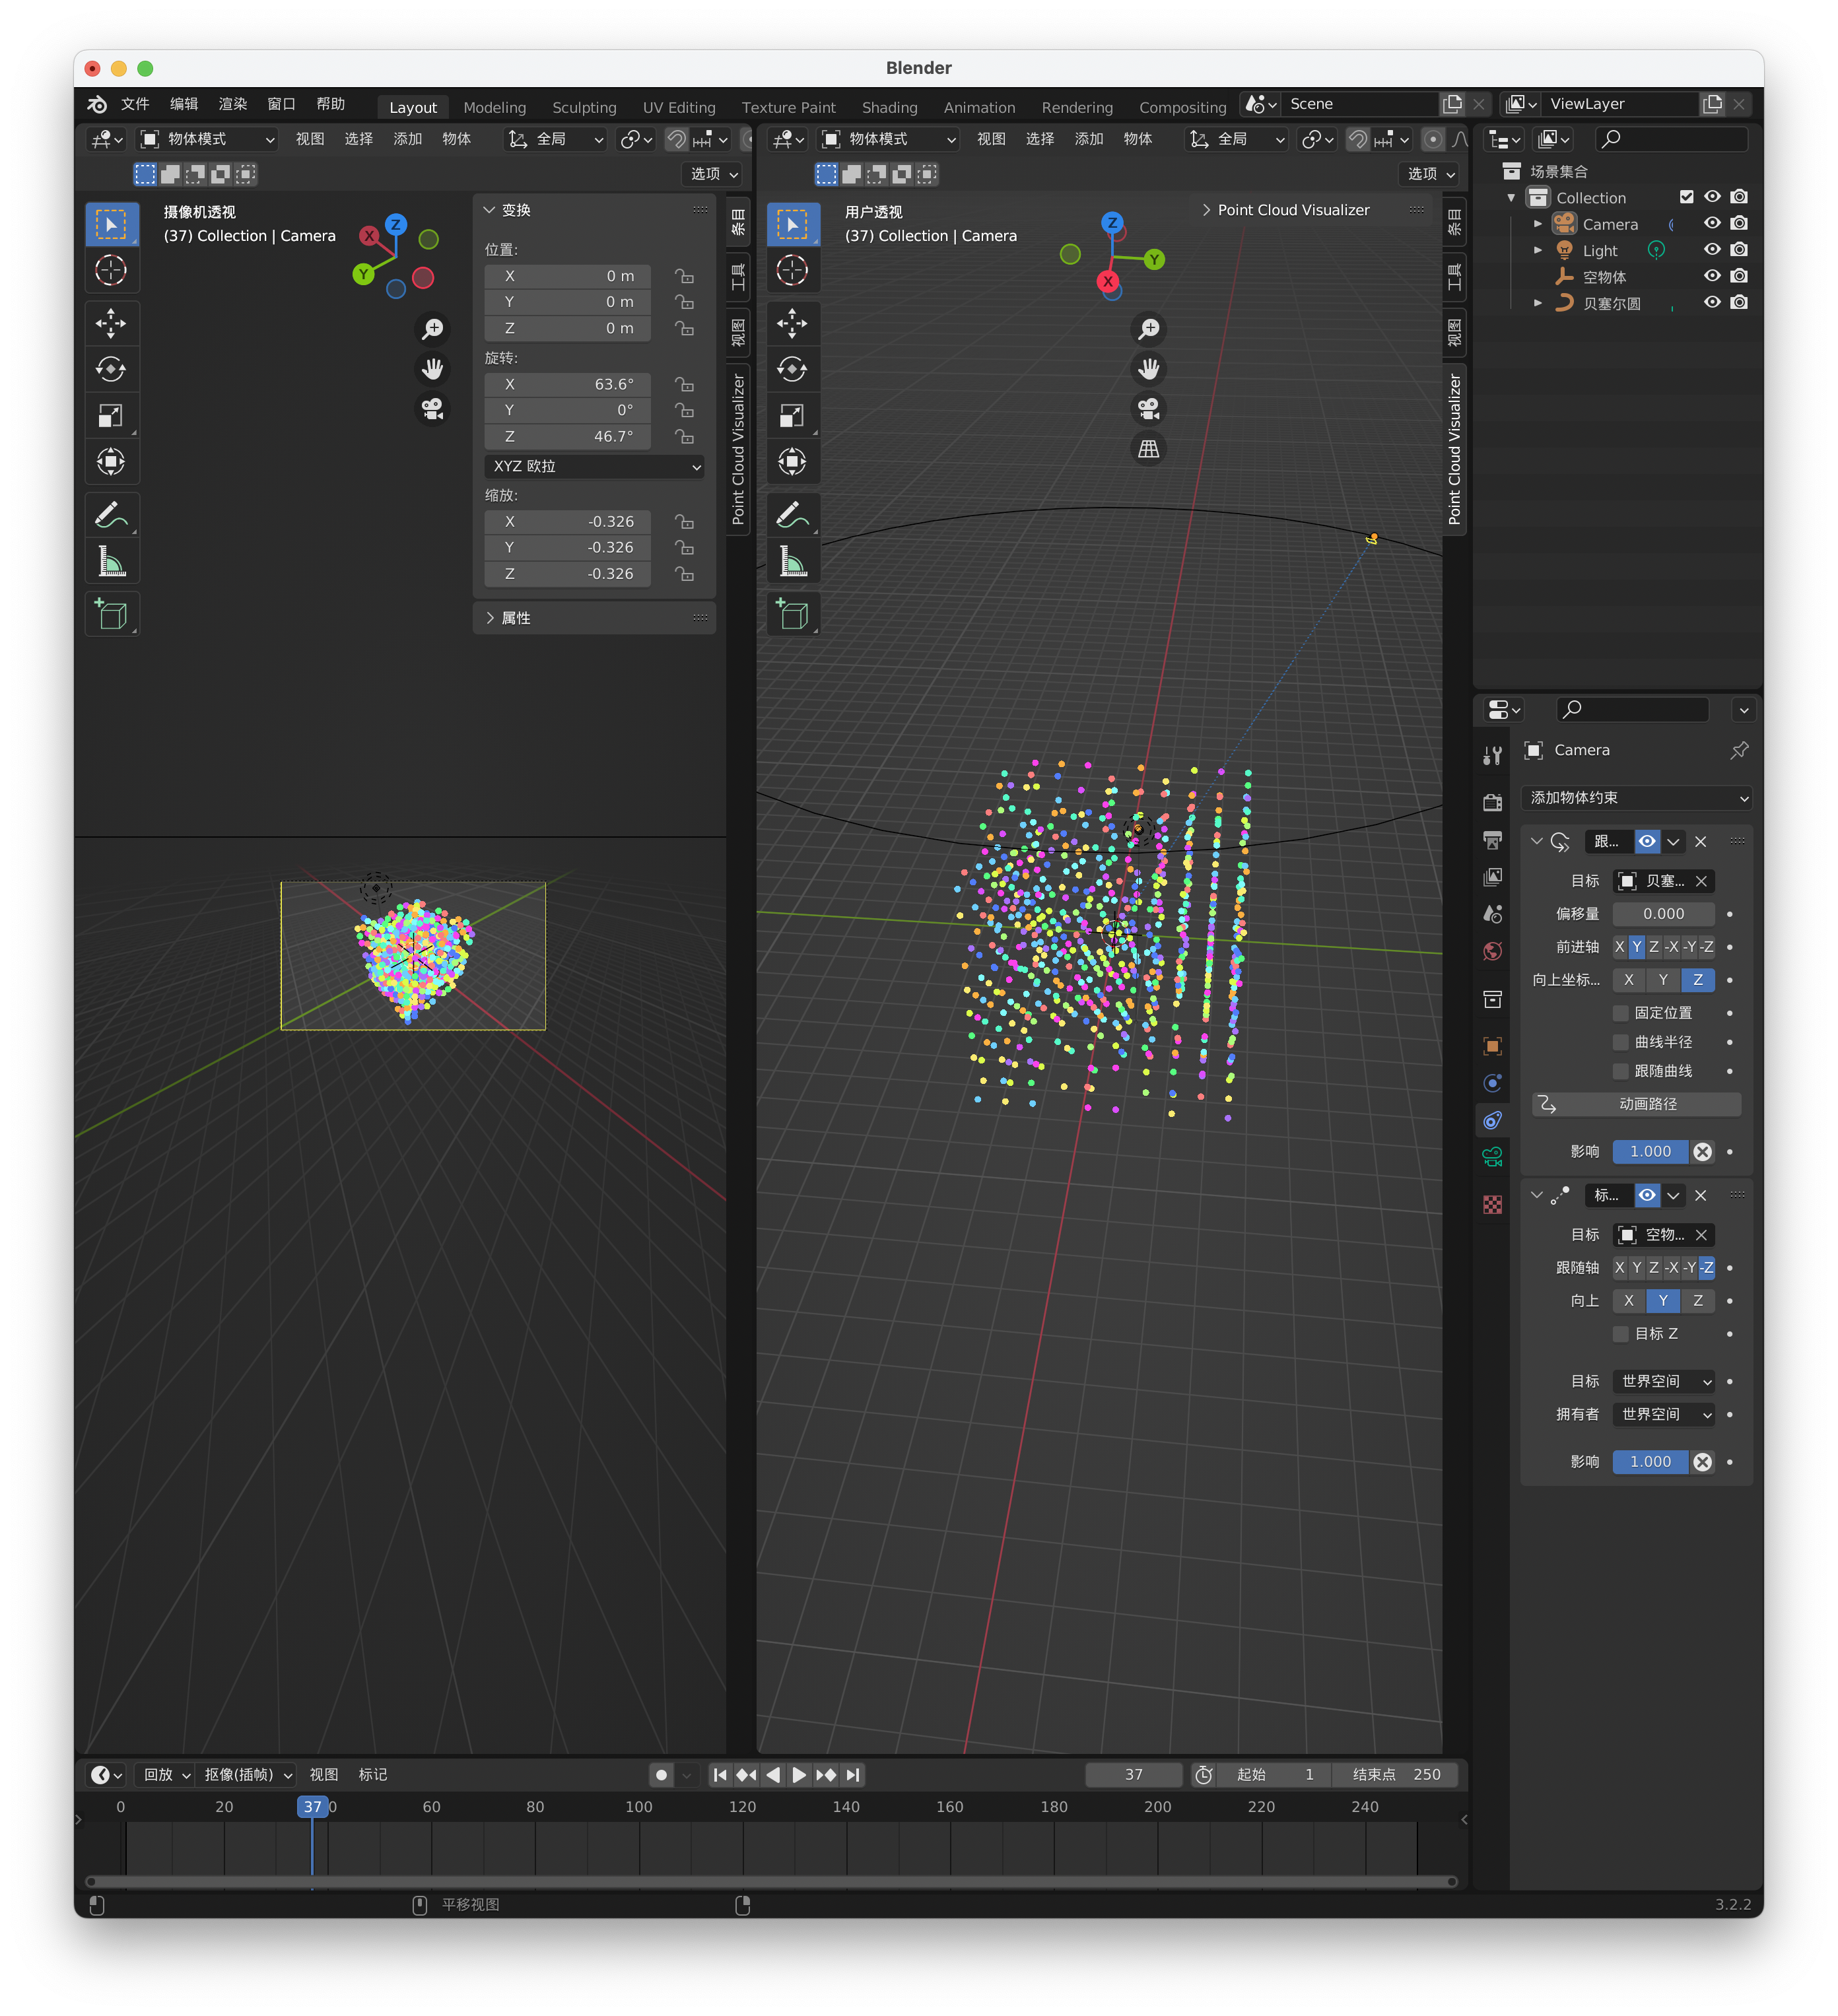Click the current frame field showing 37

click(1133, 1775)
